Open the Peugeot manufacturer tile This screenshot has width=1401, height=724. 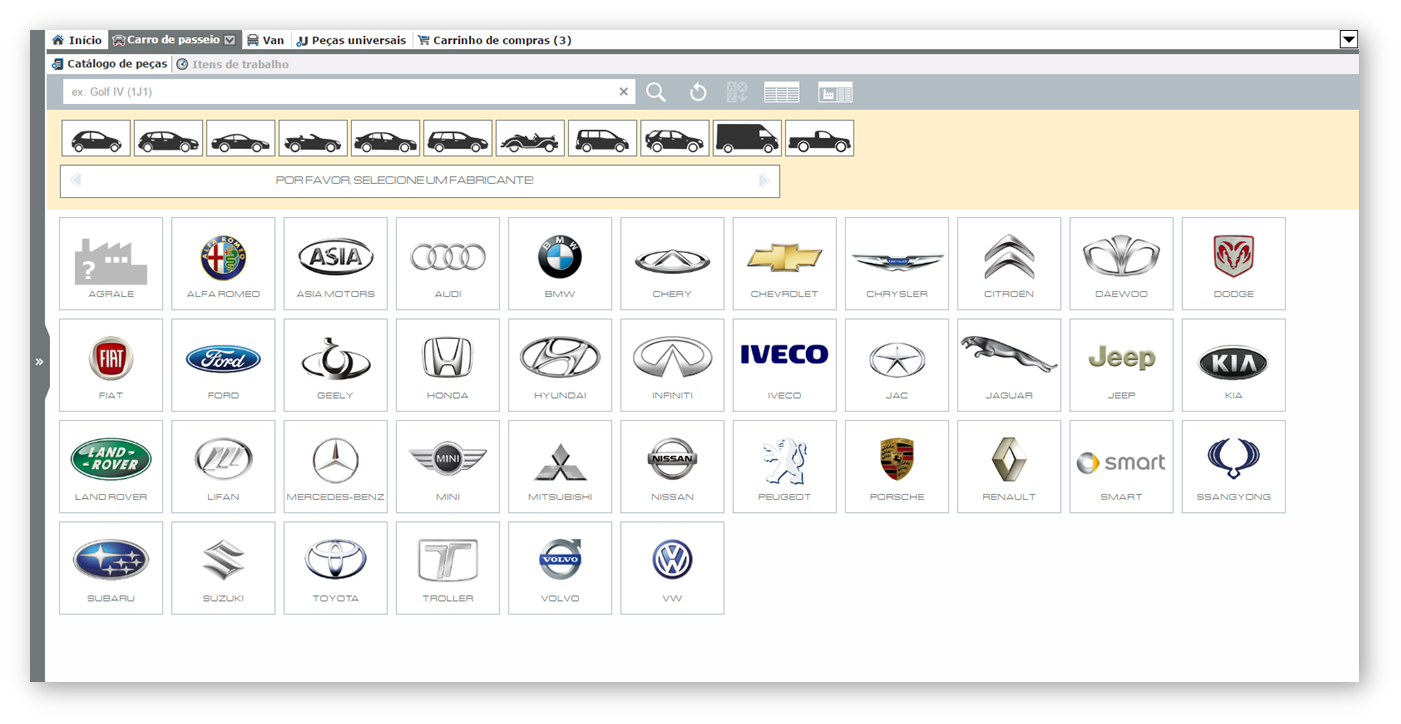[x=784, y=466]
